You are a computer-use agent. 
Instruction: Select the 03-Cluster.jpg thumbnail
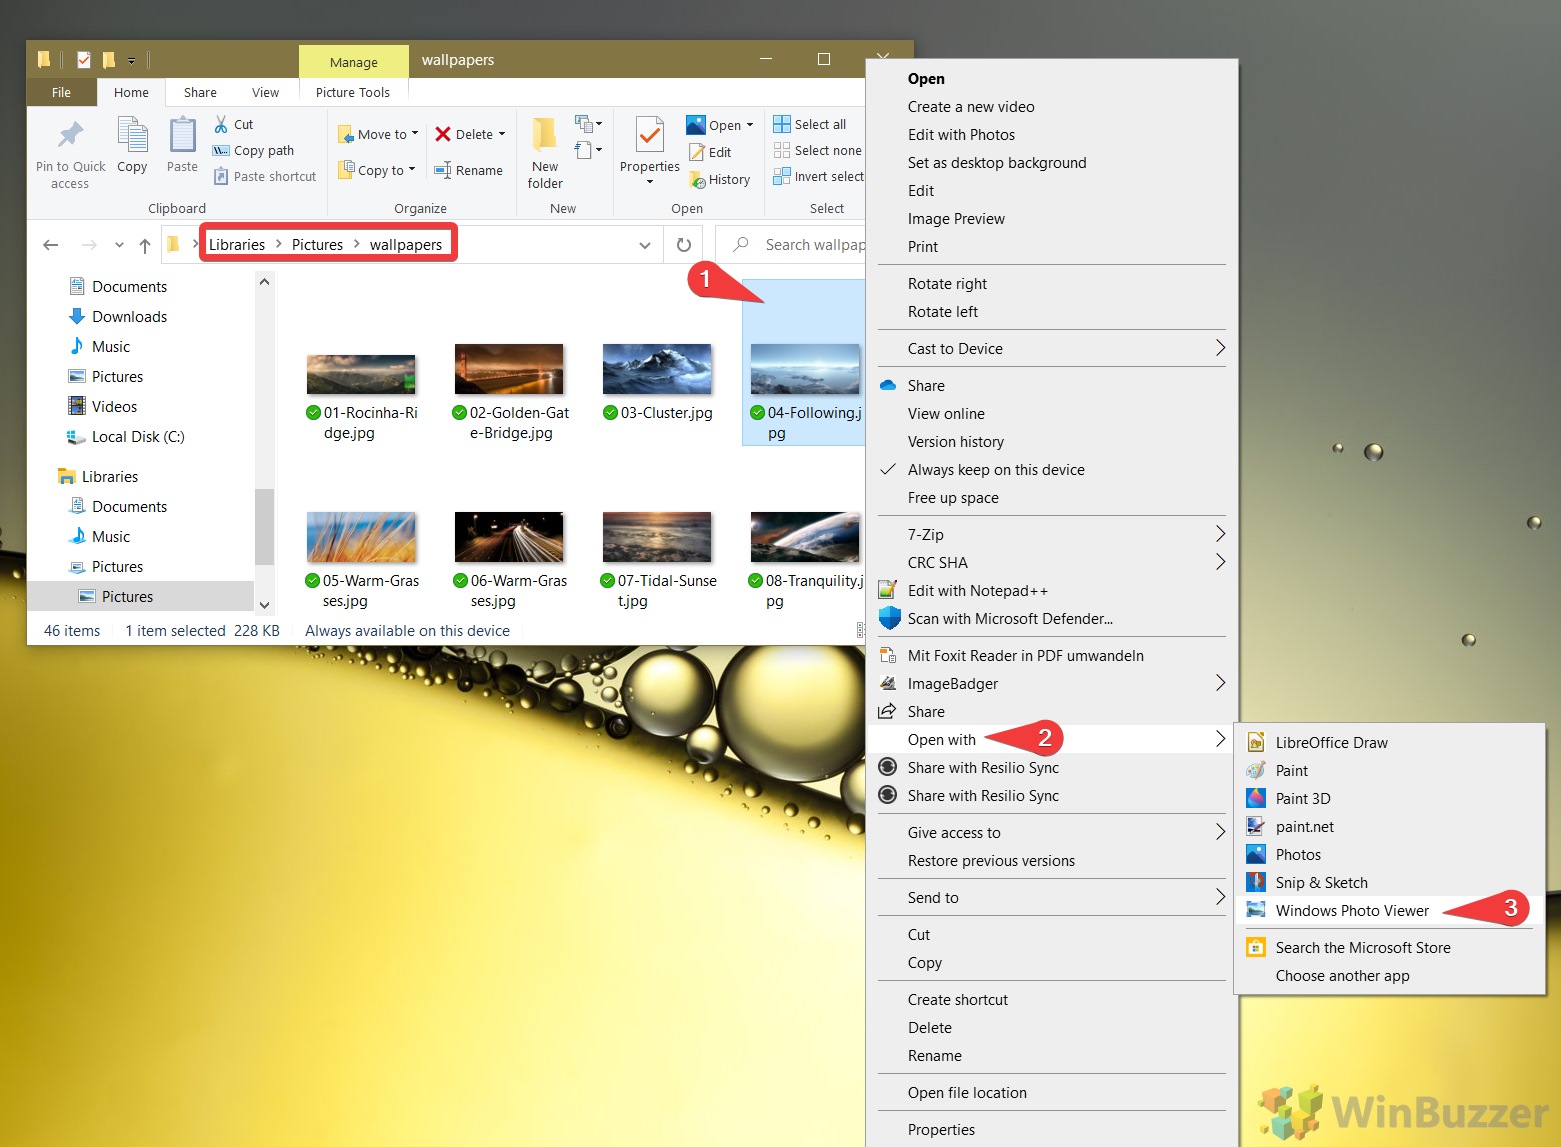(x=657, y=370)
